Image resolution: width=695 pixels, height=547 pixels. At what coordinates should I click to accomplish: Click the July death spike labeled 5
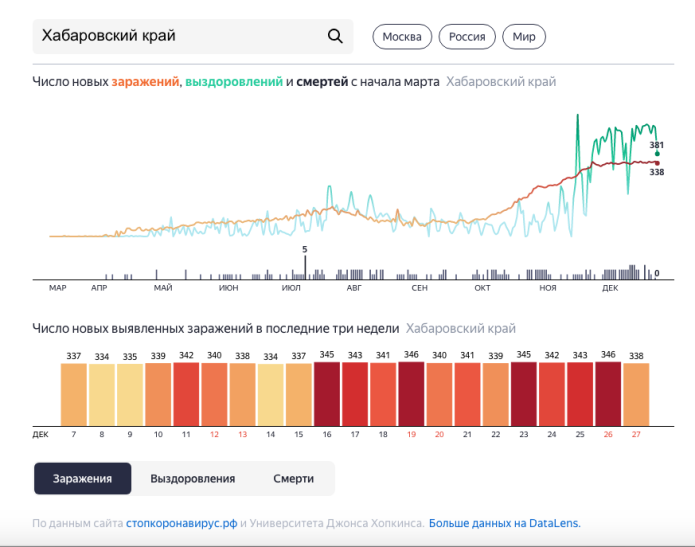pos(305,266)
